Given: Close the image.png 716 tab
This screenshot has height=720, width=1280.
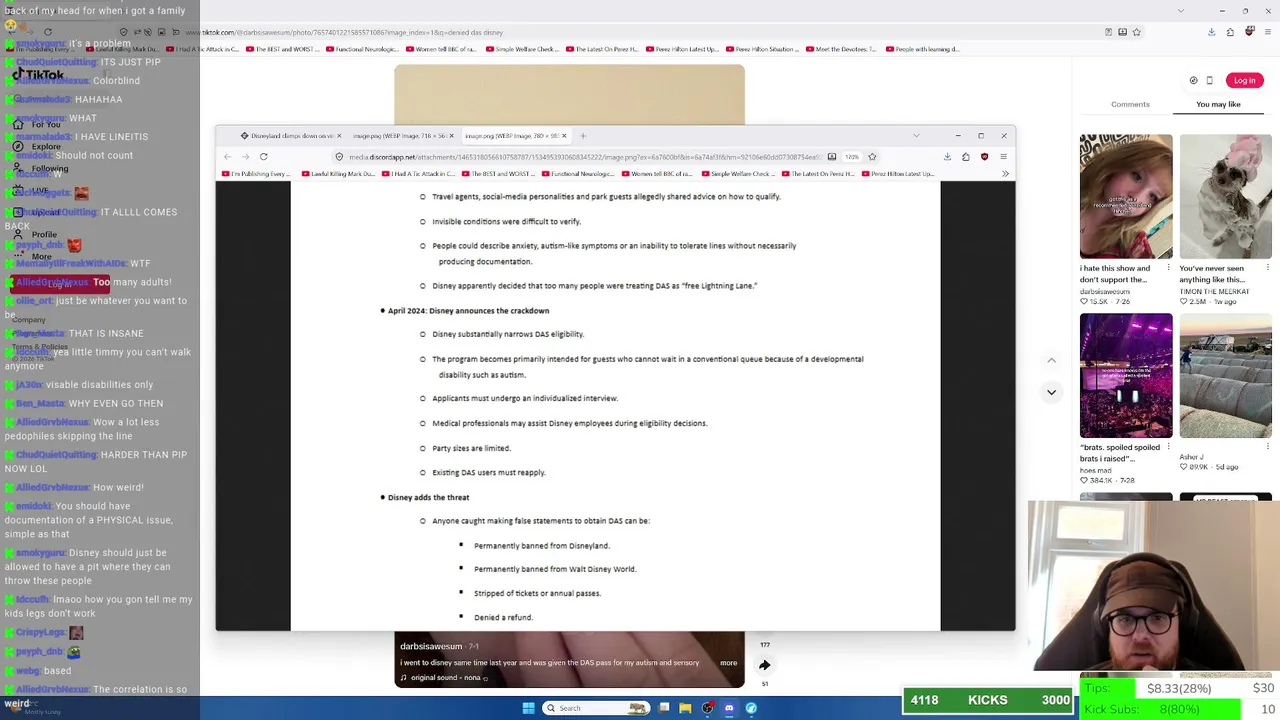Looking at the screenshot, I should click(451, 136).
